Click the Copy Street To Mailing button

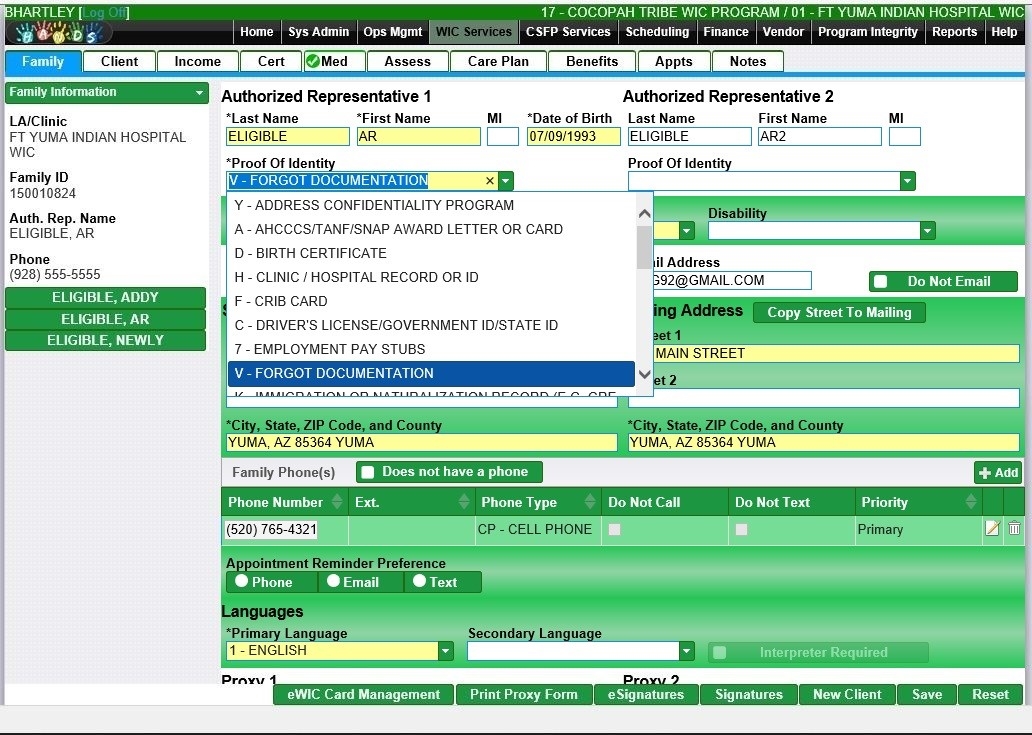pyautogui.click(x=838, y=312)
